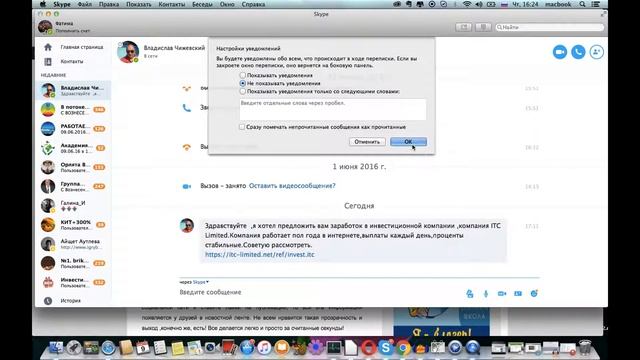640x360 pixels.
Task: Open the Правка menu
Action: pos(109,4)
